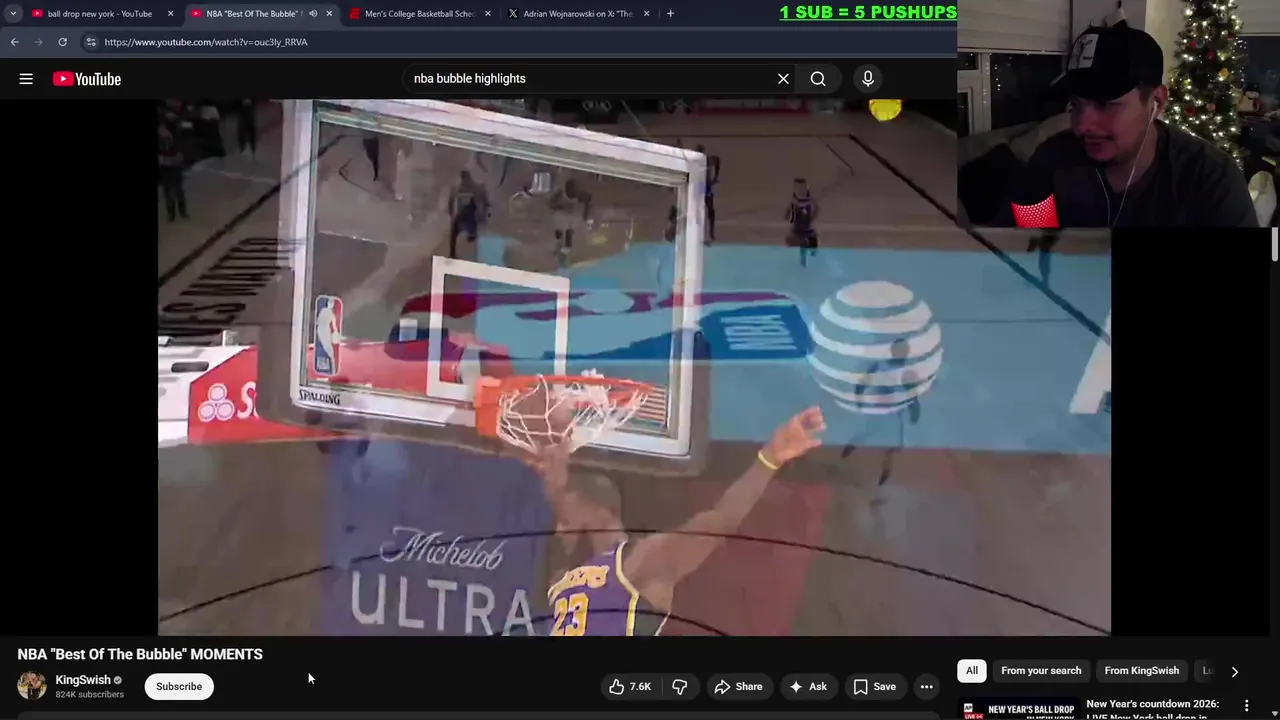
Task: Open the Ask AI button
Action: [808, 687]
